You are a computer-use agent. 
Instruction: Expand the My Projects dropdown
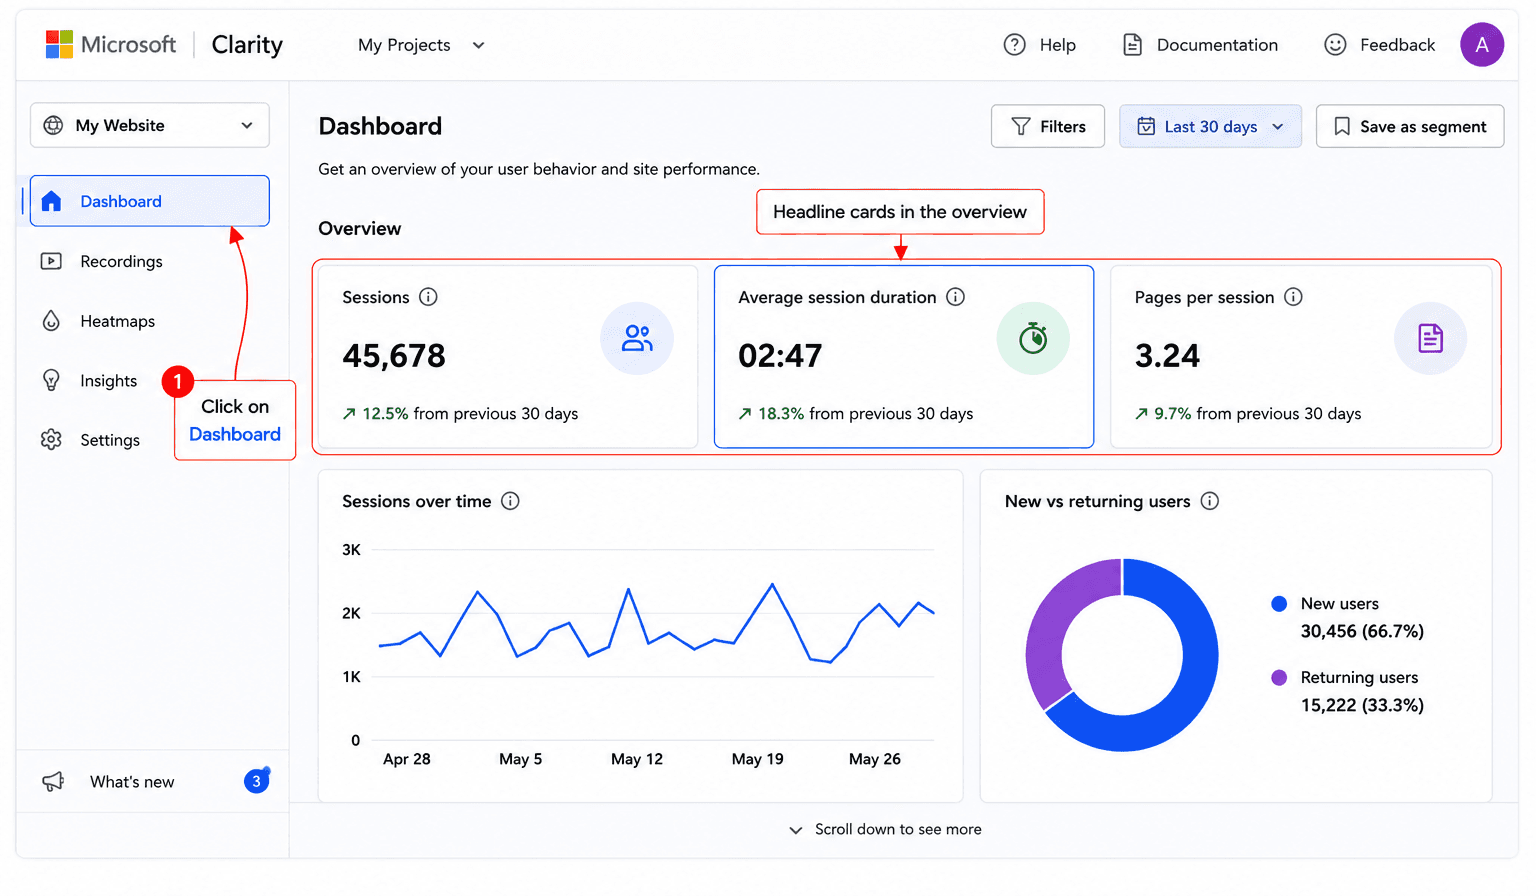[420, 45]
